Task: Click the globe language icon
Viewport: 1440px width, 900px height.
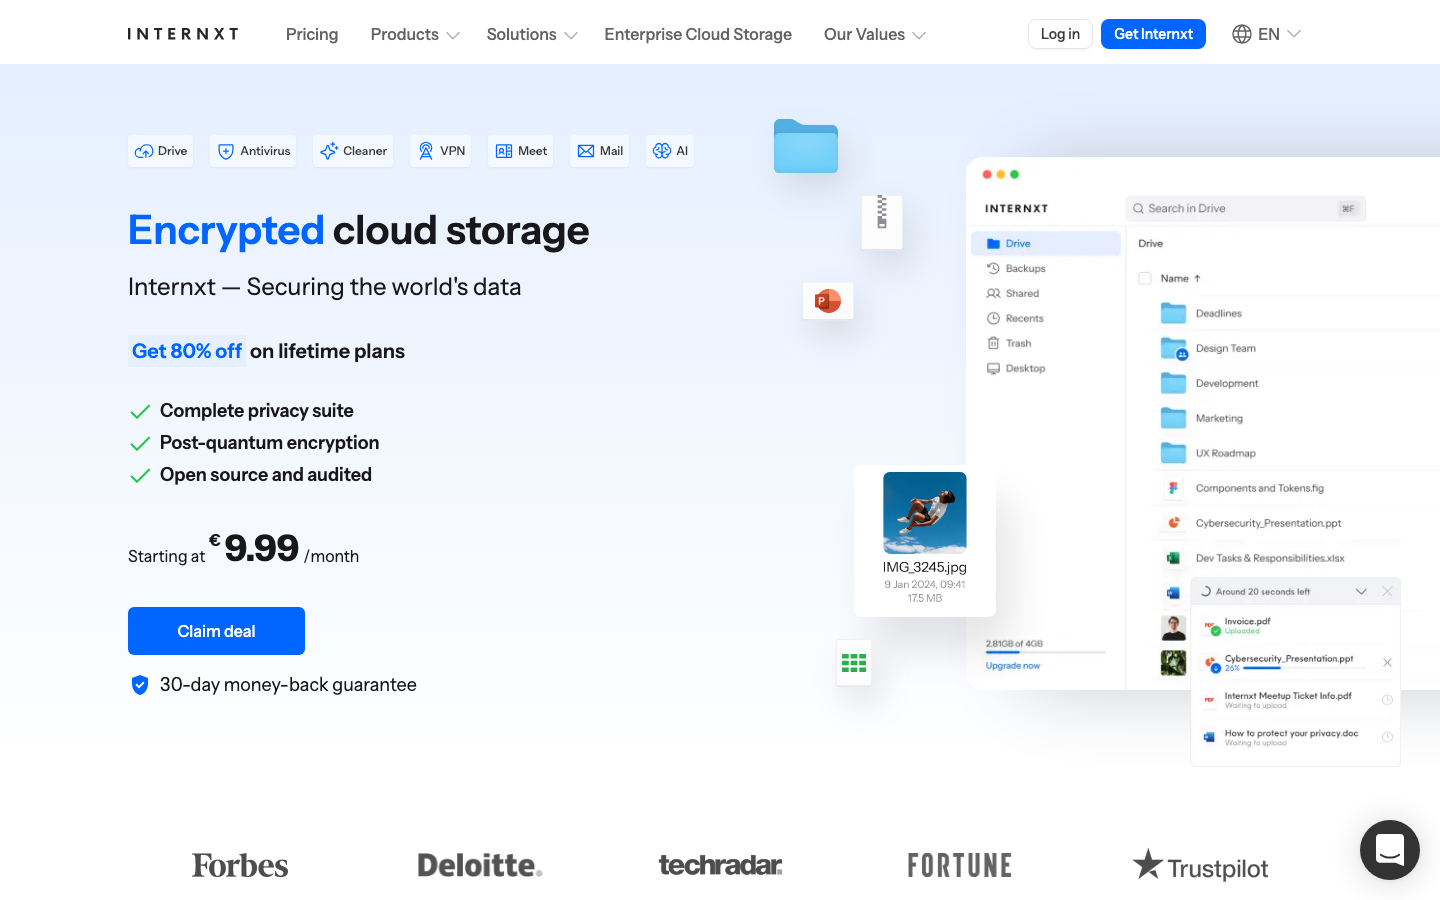Action: coord(1242,34)
